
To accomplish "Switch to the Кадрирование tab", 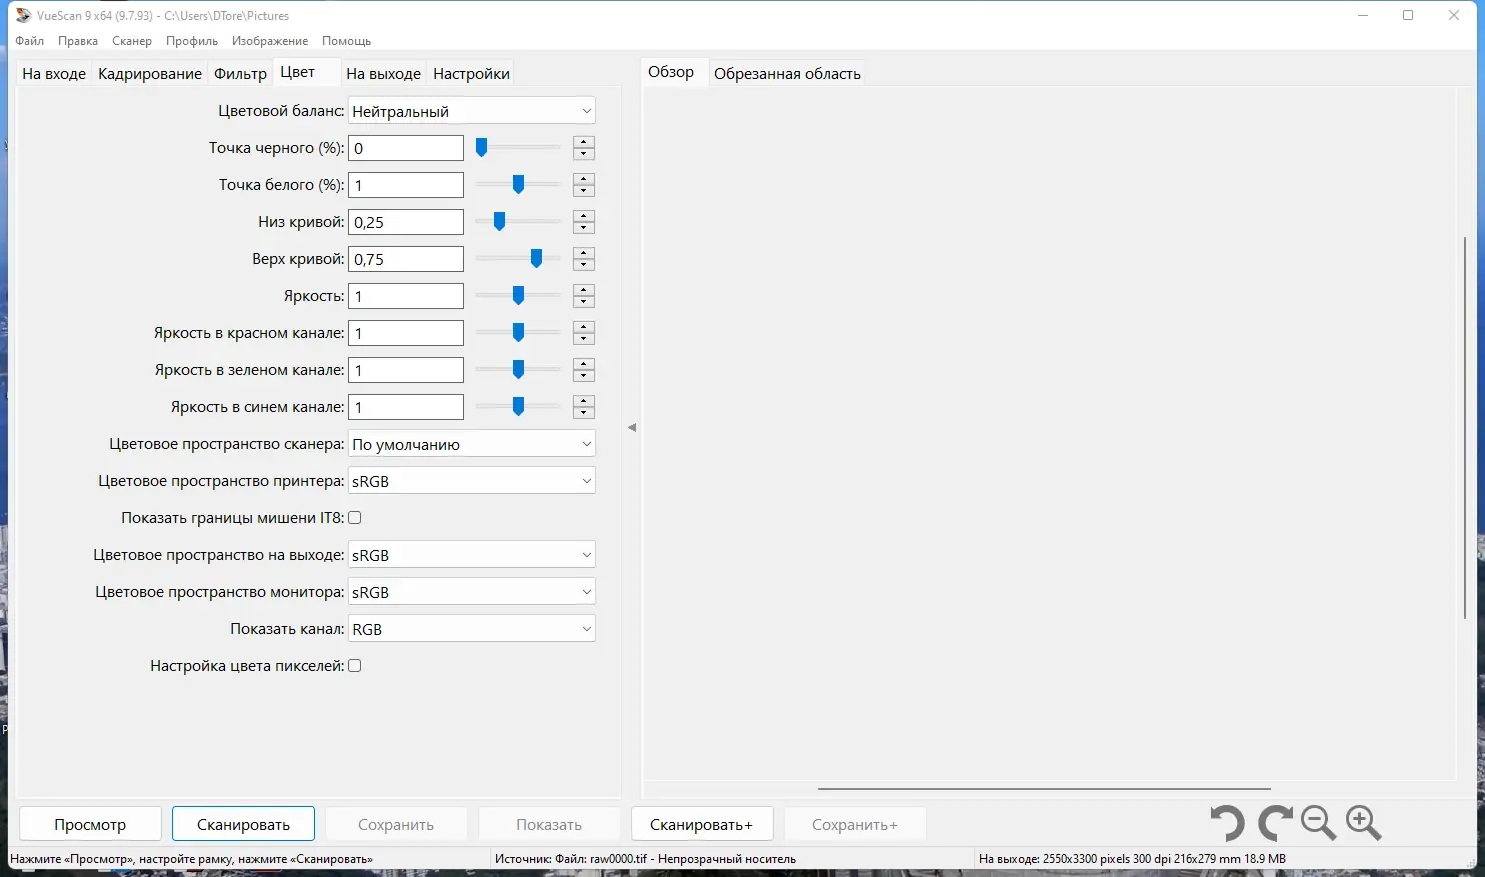I will (x=150, y=74).
